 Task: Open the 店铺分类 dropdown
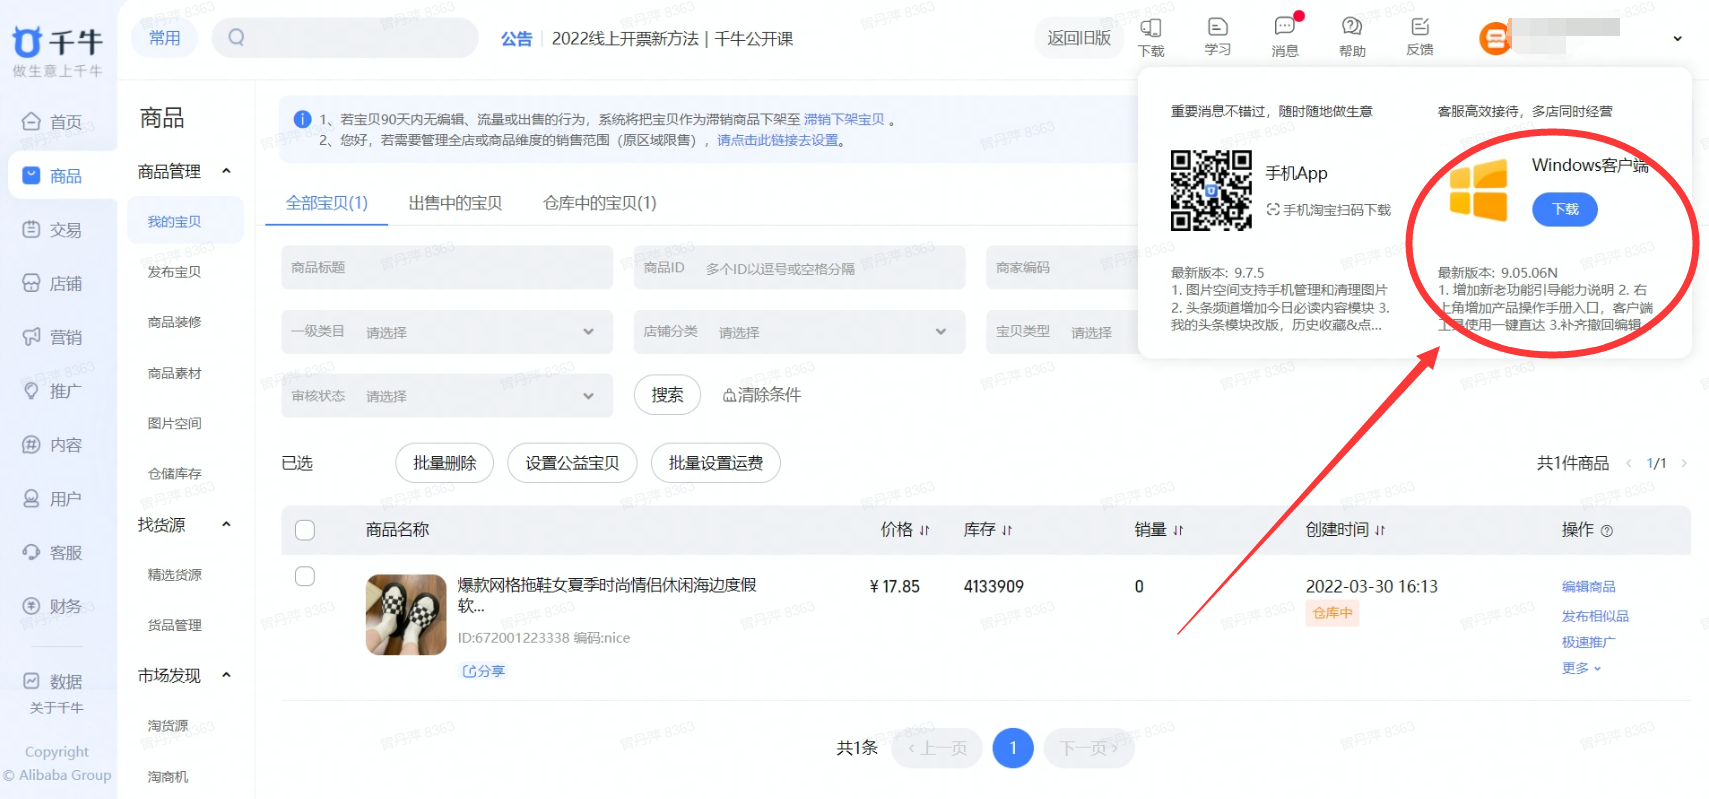(800, 332)
